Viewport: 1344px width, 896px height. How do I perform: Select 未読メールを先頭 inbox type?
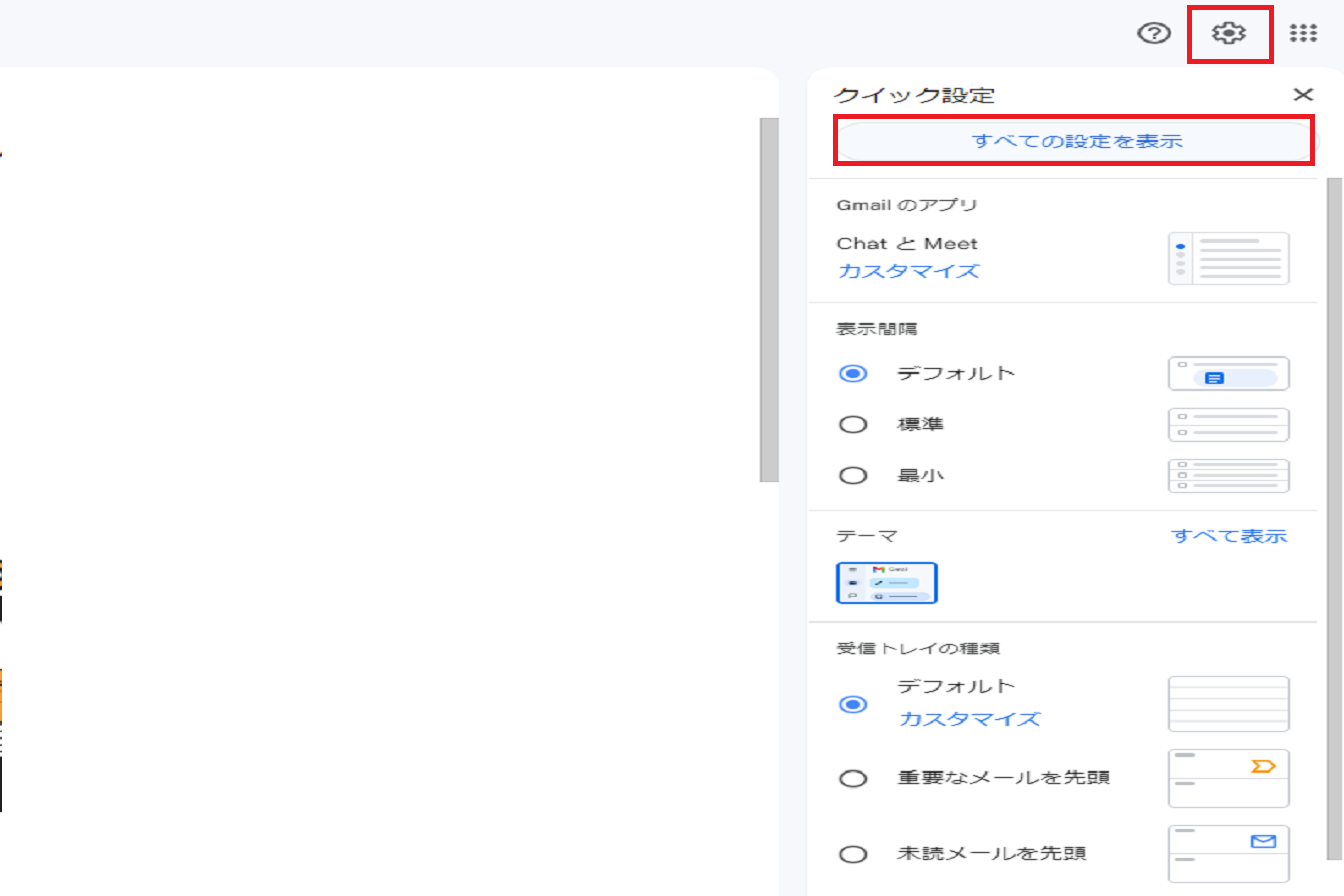(853, 854)
